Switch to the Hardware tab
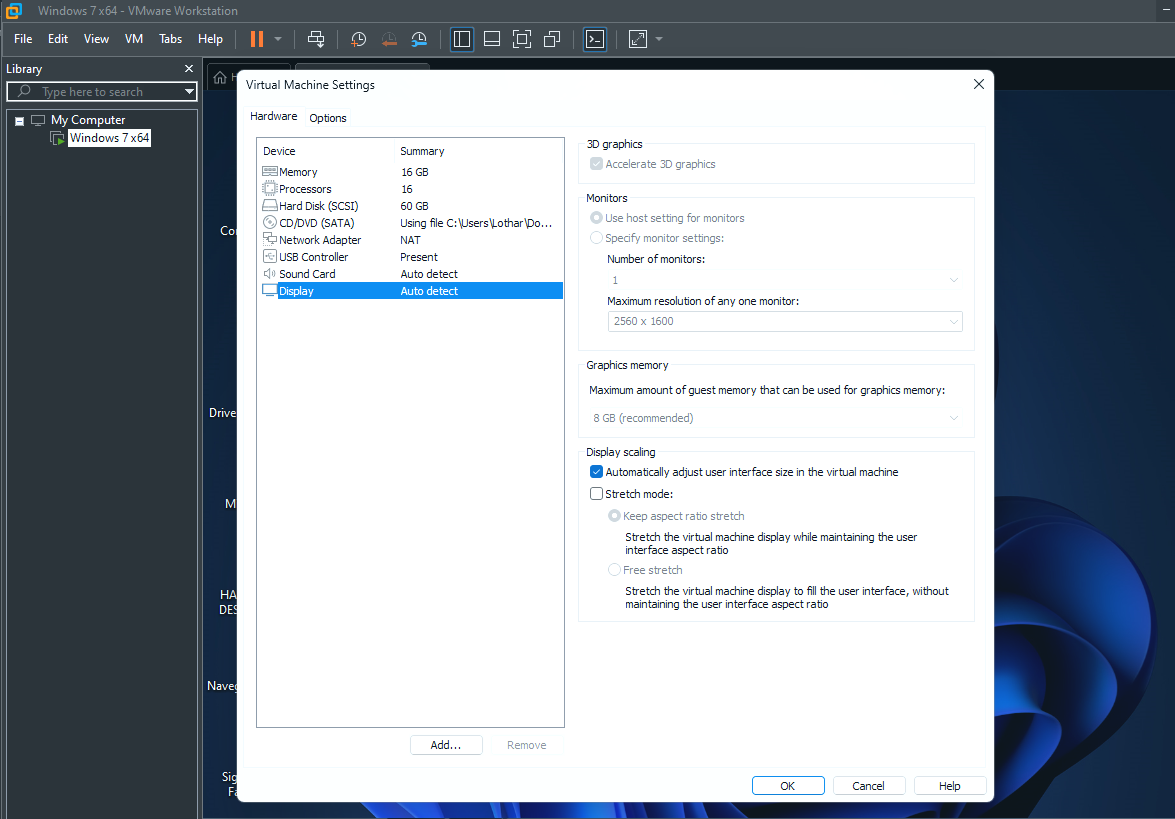Image resolution: width=1175 pixels, height=819 pixels. (x=274, y=116)
